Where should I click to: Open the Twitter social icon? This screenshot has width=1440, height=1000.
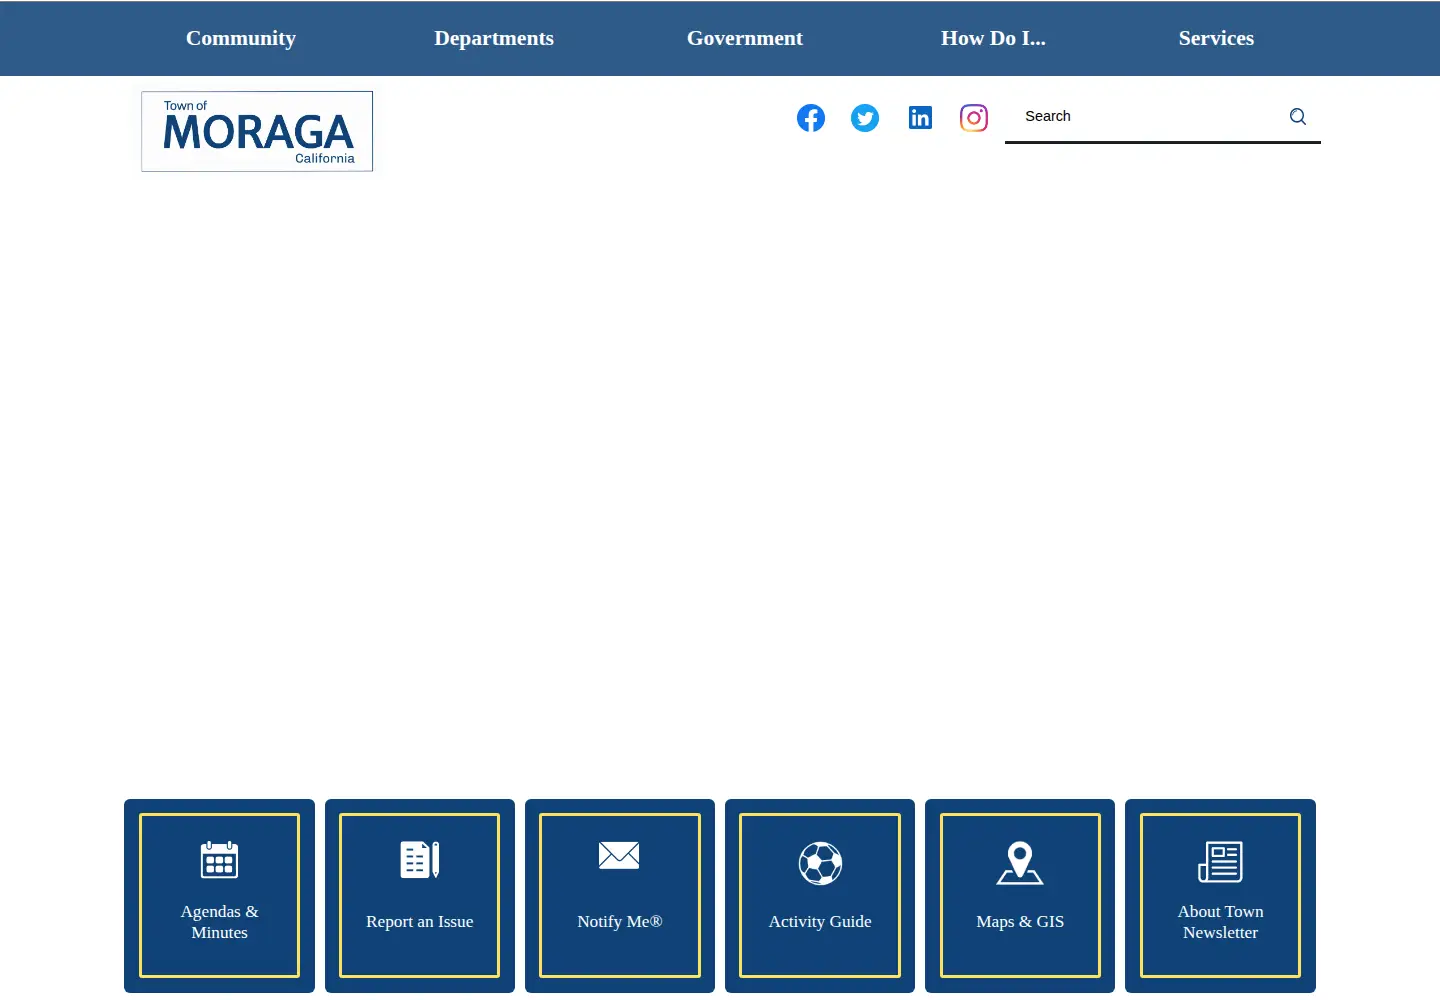click(865, 118)
